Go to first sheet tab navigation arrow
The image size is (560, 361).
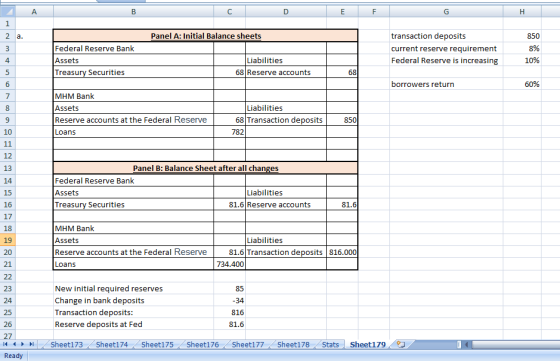coord(5,344)
